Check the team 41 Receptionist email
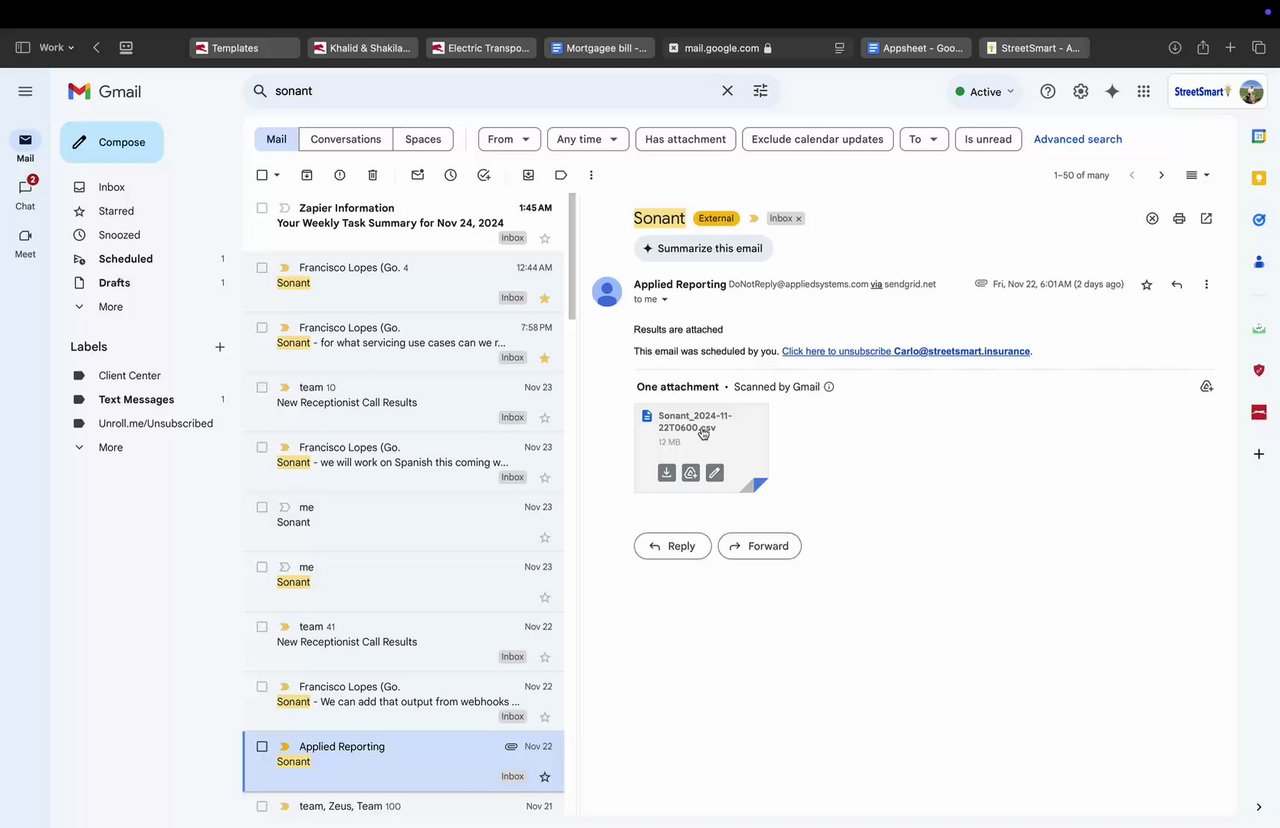Image resolution: width=1280 pixels, height=828 pixels. (x=262, y=627)
